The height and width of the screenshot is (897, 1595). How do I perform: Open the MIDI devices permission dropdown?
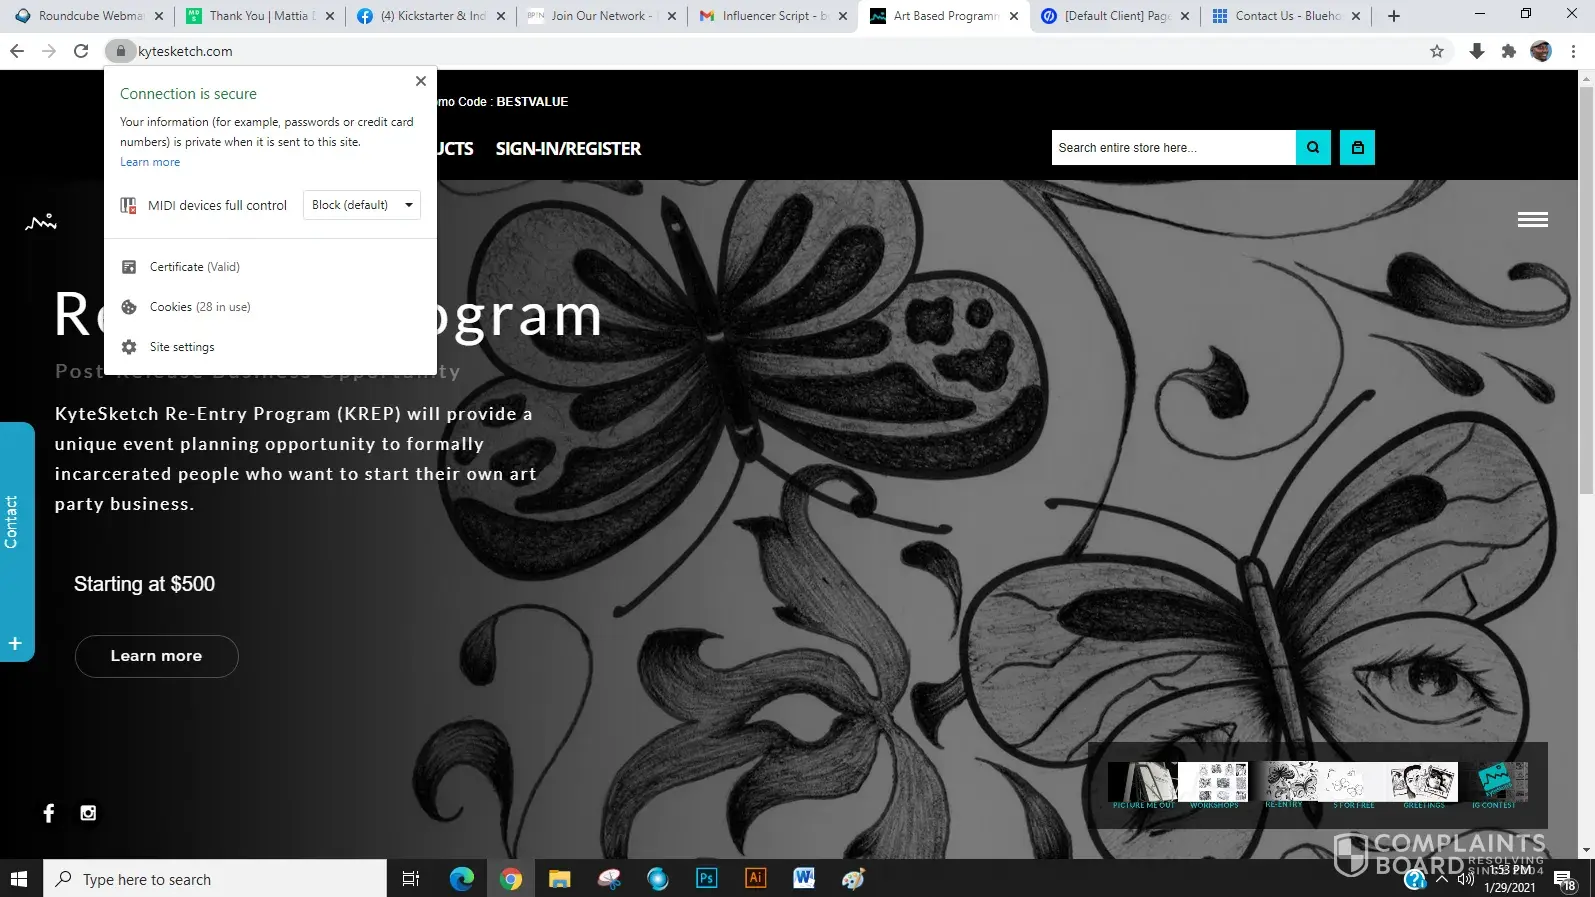(362, 205)
